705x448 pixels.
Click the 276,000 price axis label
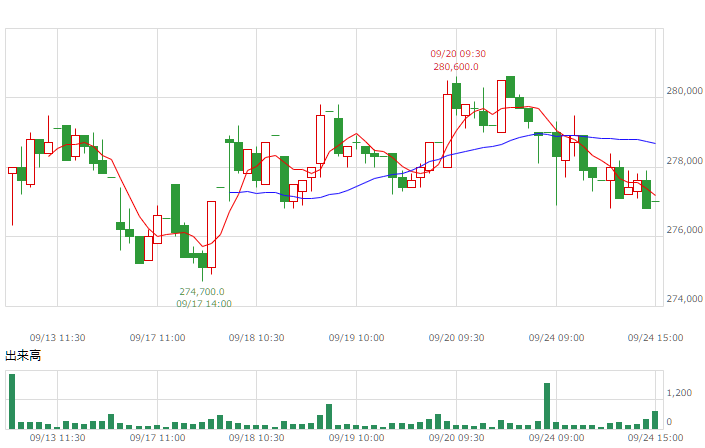[x=684, y=230]
